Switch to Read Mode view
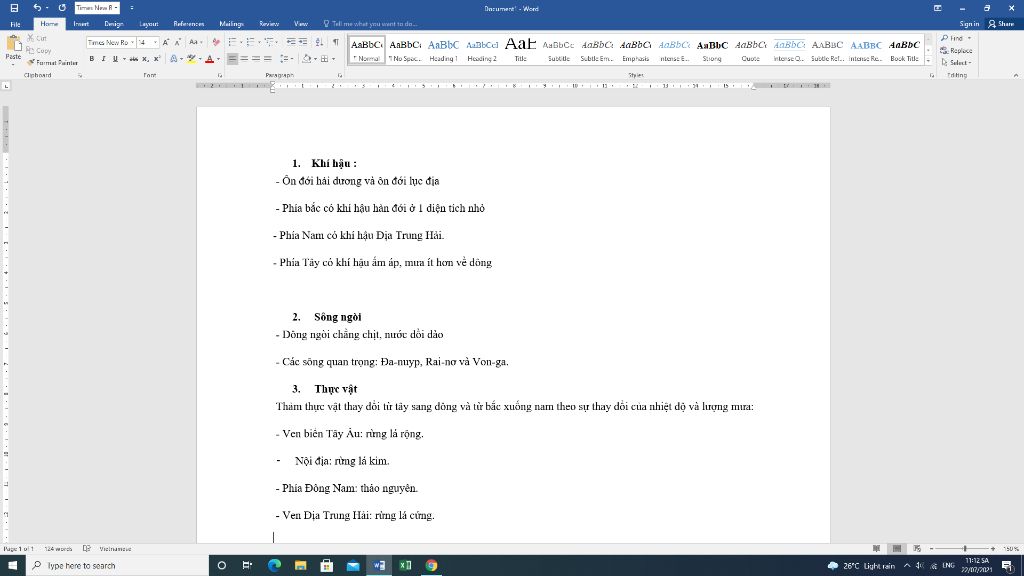Viewport: 1024px width, 576px height. pos(876,549)
